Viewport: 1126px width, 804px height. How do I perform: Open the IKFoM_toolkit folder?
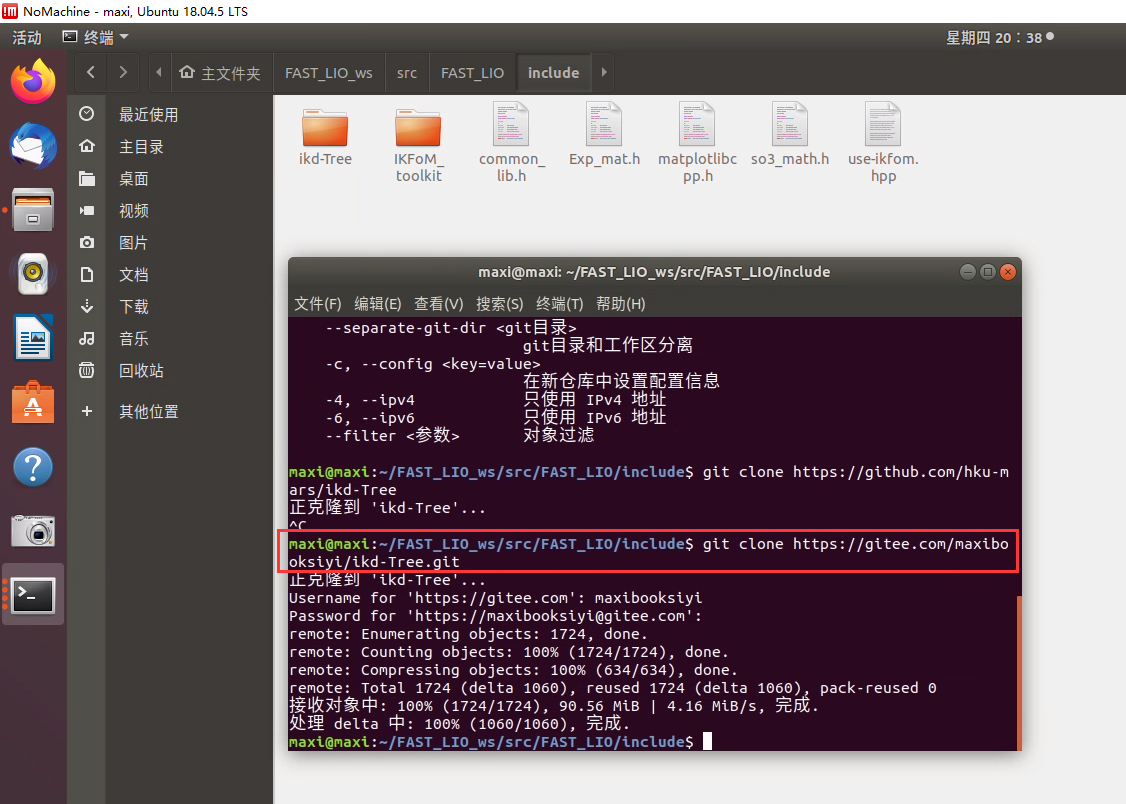(418, 143)
